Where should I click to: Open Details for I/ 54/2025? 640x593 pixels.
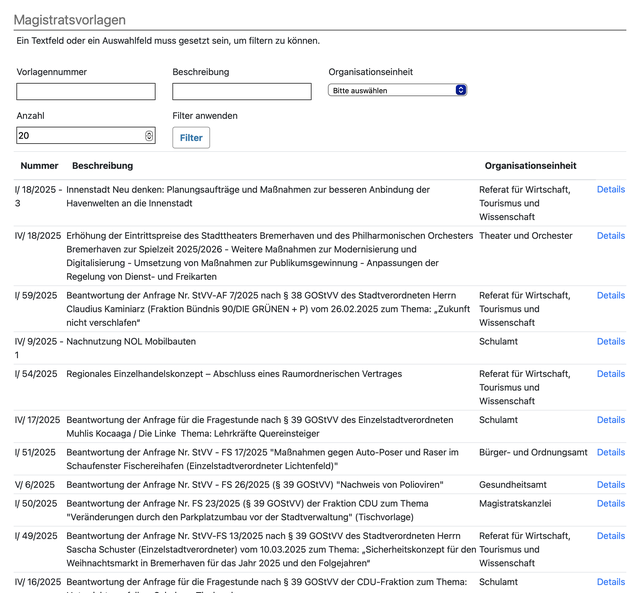tap(611, 373)
